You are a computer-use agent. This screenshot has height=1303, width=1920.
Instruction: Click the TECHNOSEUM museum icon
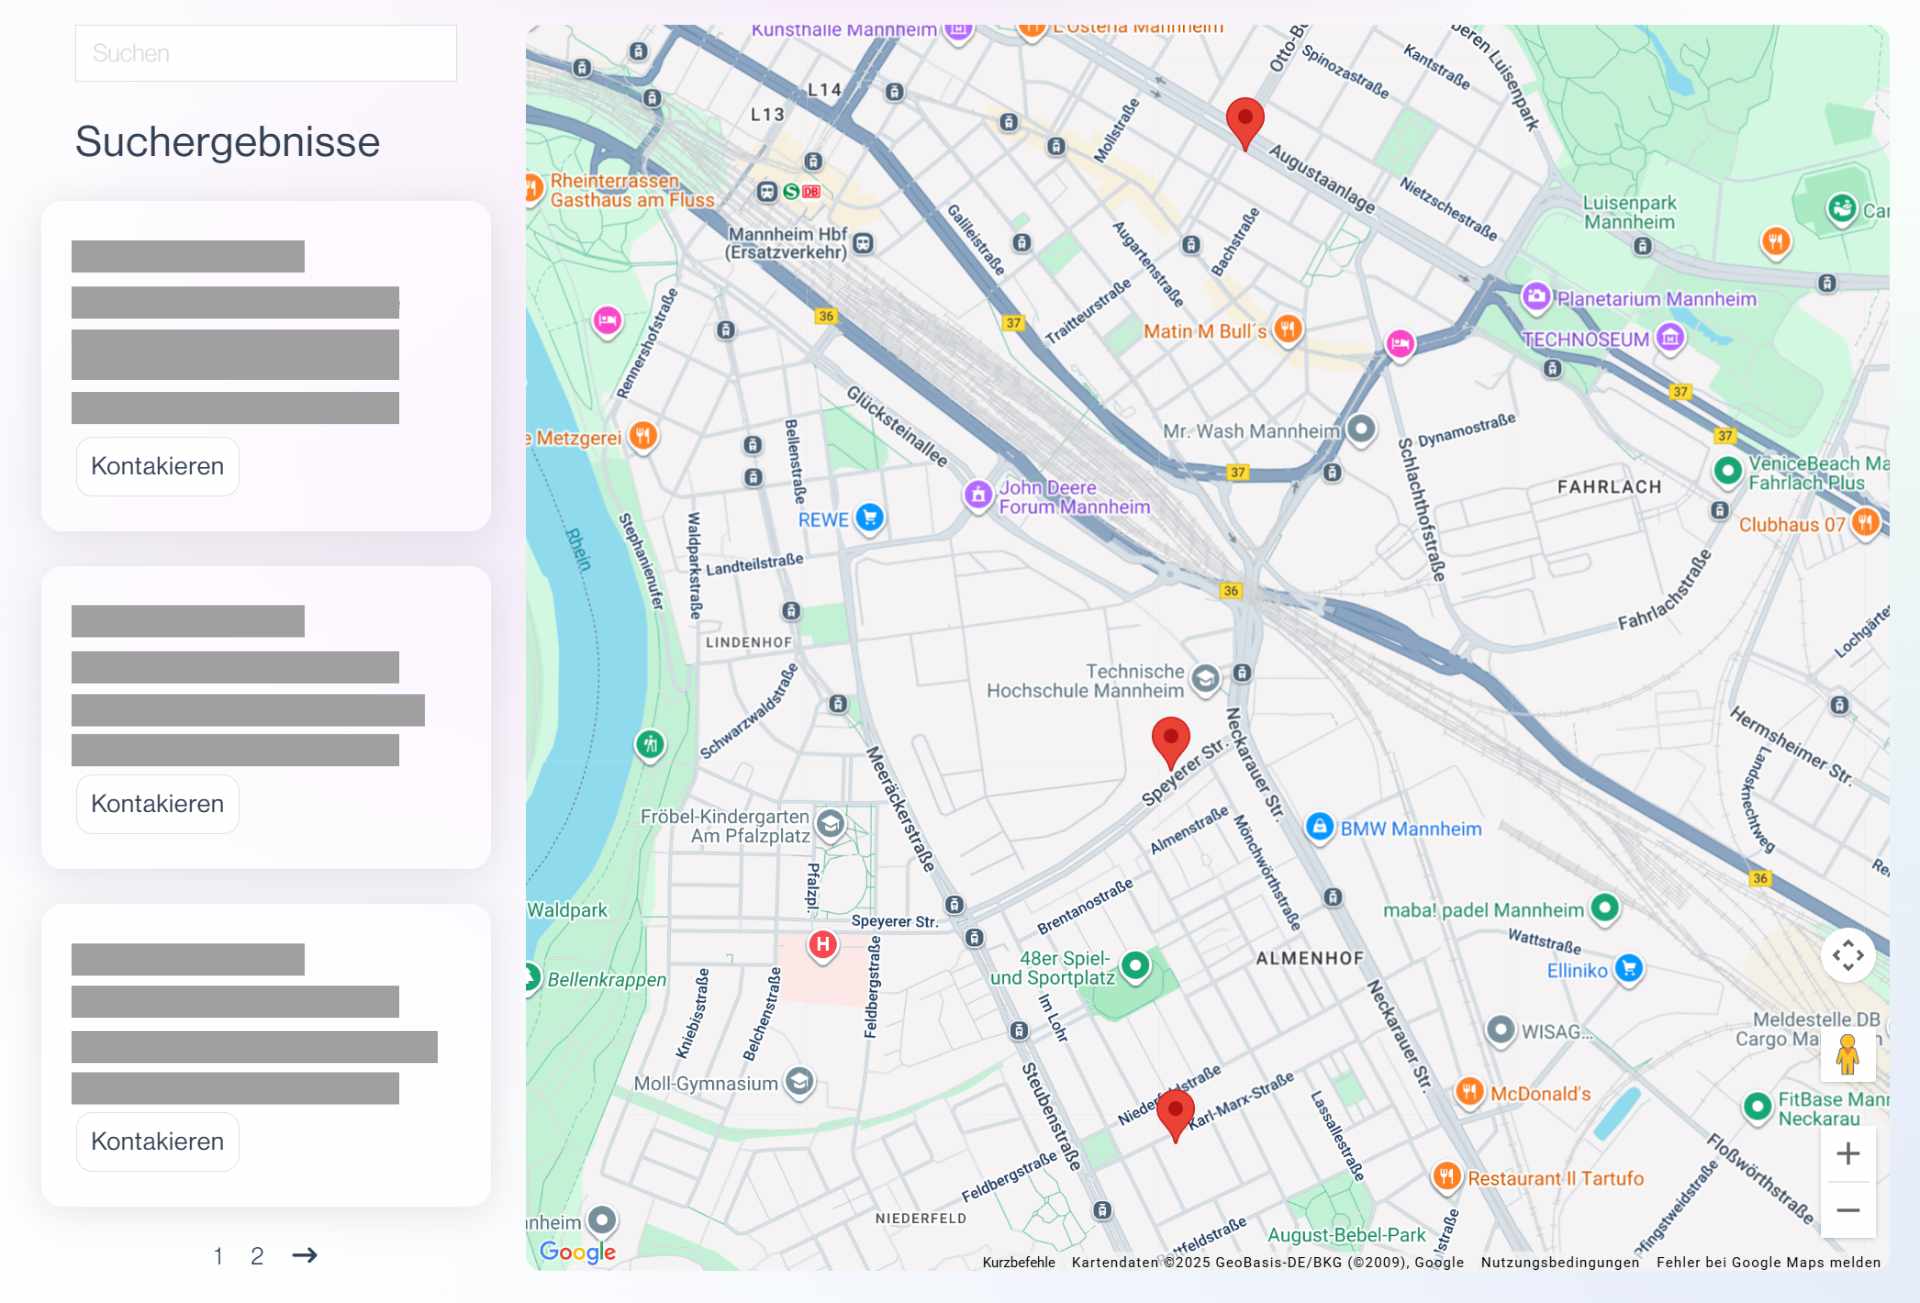point(1670,338)
